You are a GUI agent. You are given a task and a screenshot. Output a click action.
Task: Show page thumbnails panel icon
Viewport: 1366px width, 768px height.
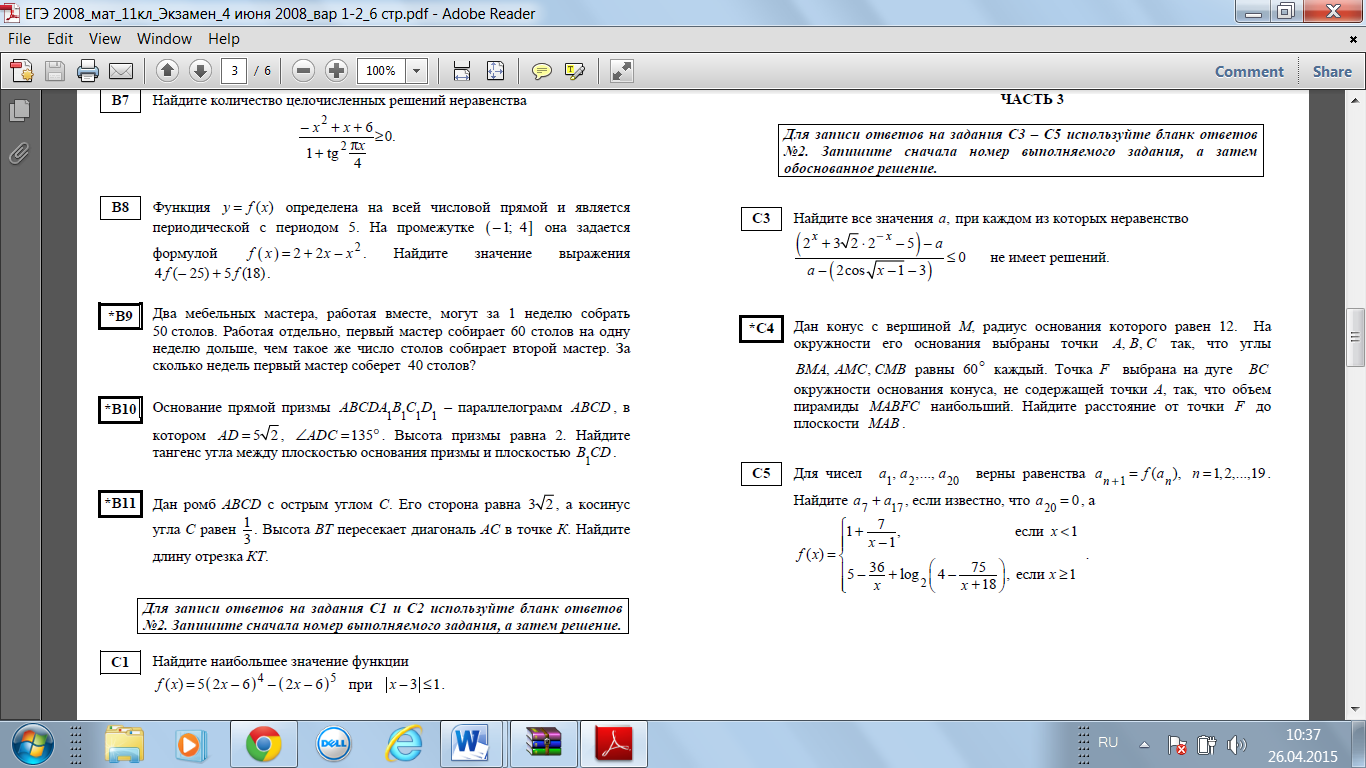(x=18, y=109)
